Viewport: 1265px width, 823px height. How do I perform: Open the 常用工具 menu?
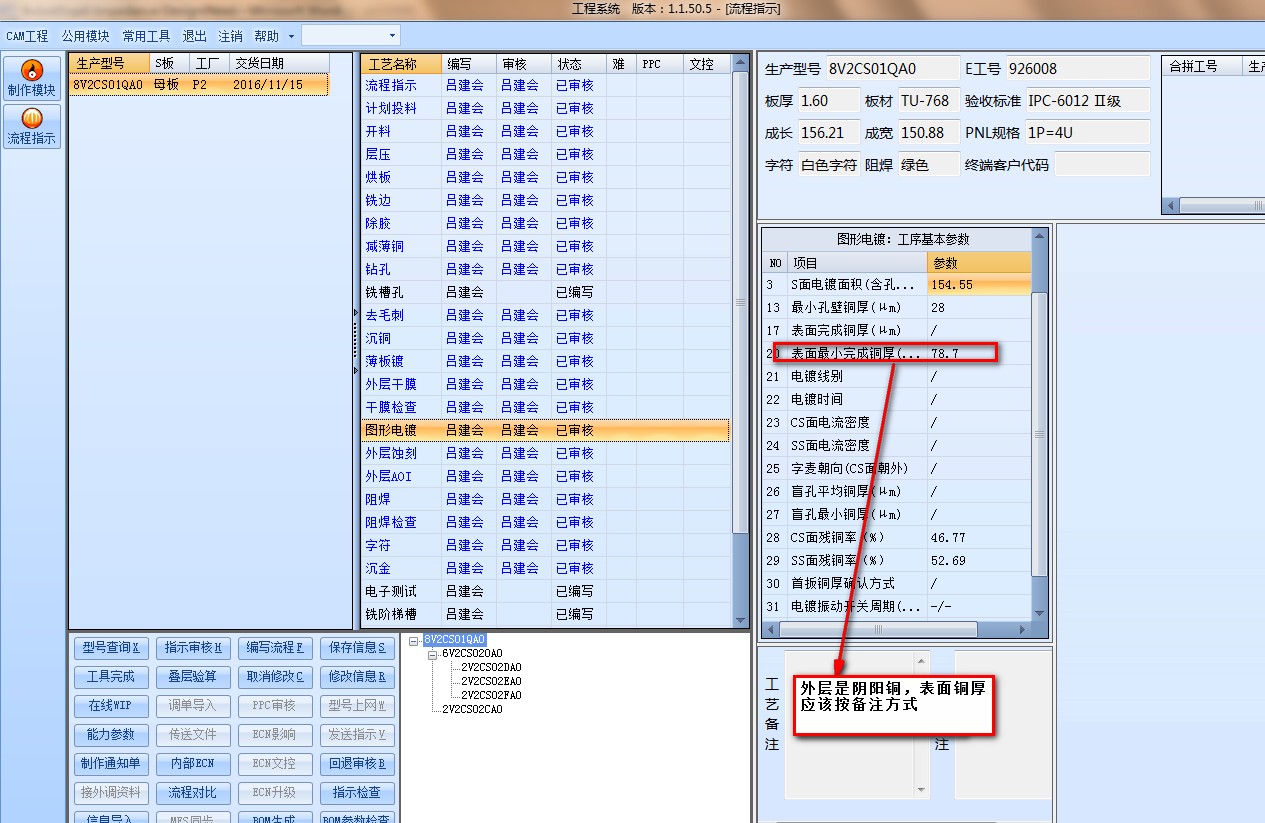[x=146, y=36]
